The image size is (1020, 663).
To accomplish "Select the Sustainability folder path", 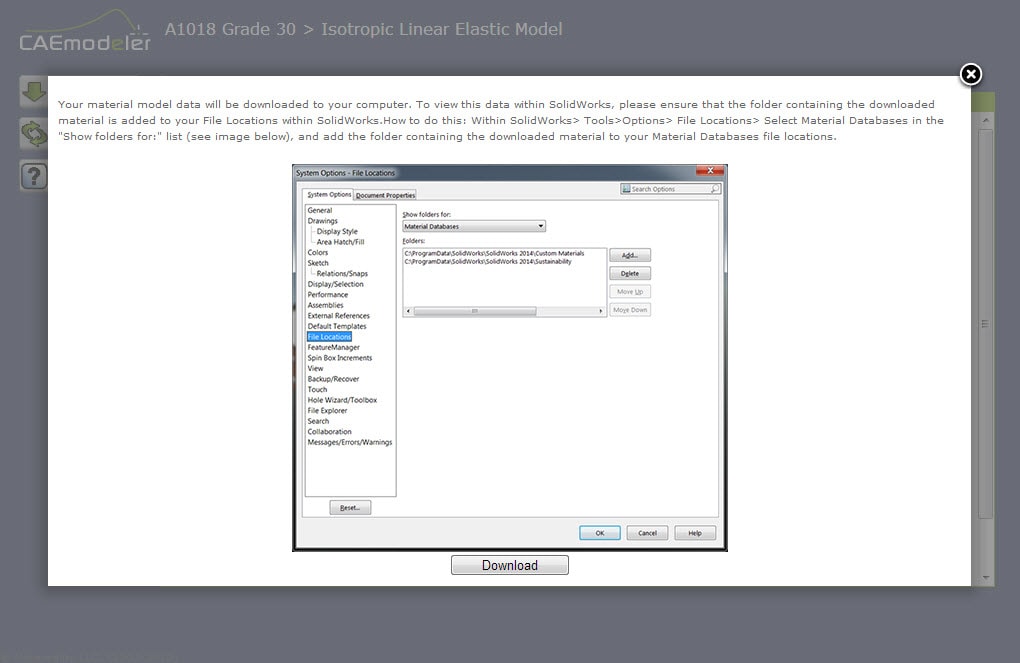I will pos(488,262).
